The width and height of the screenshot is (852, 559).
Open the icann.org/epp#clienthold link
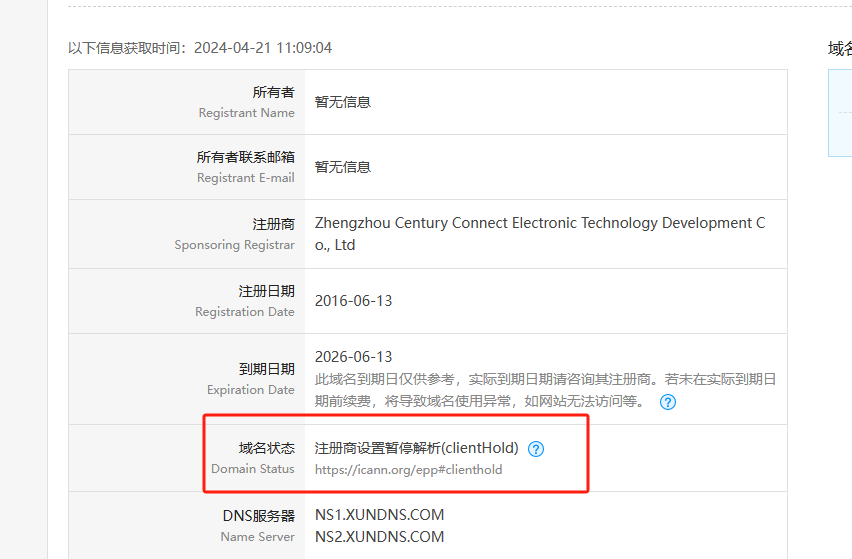(x=408, y=469)
